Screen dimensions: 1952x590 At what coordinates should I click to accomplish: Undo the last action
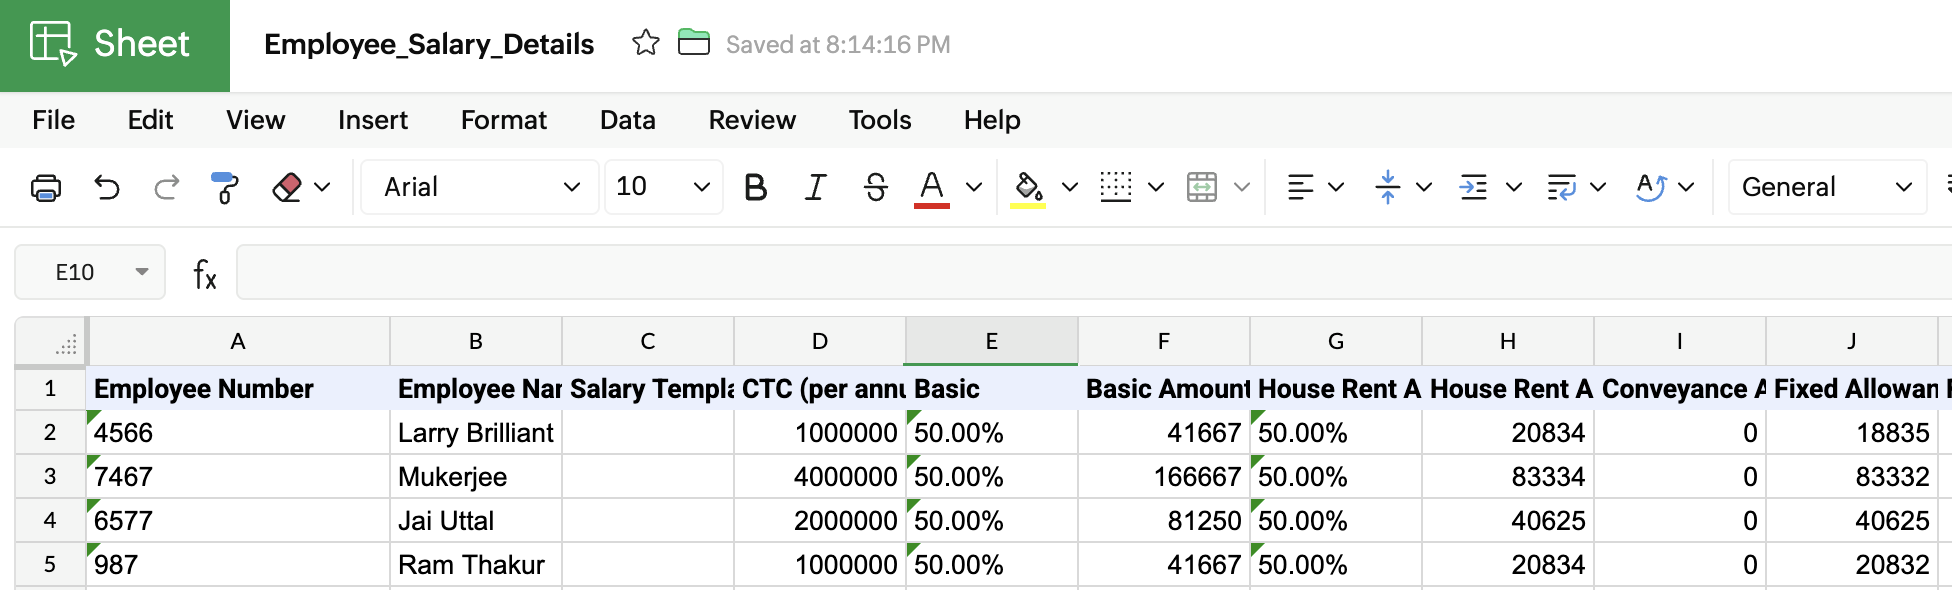[x=106, y=187]
